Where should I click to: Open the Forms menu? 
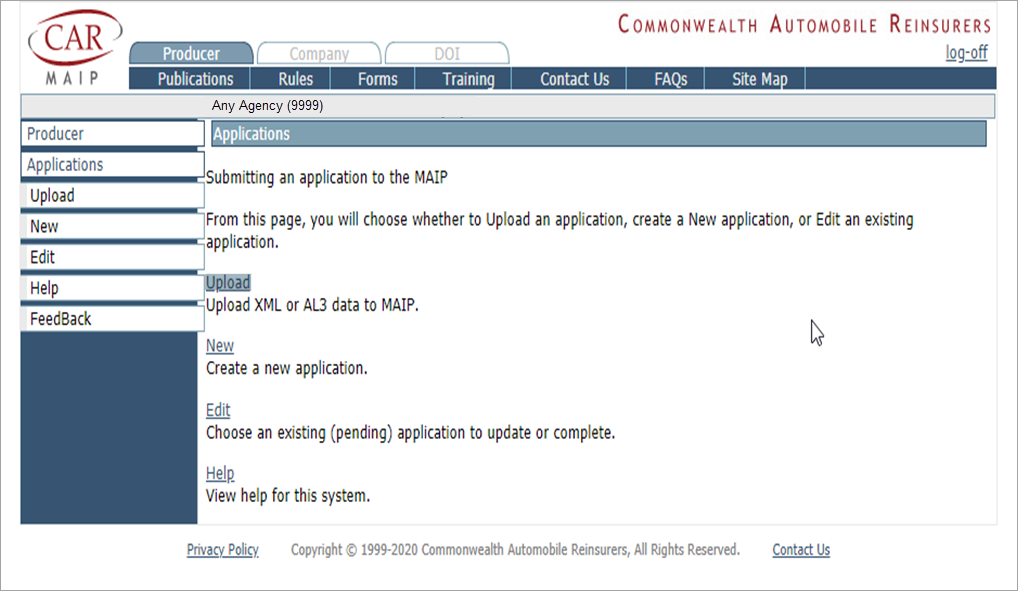pyautogui.click(x=377, y=79)
